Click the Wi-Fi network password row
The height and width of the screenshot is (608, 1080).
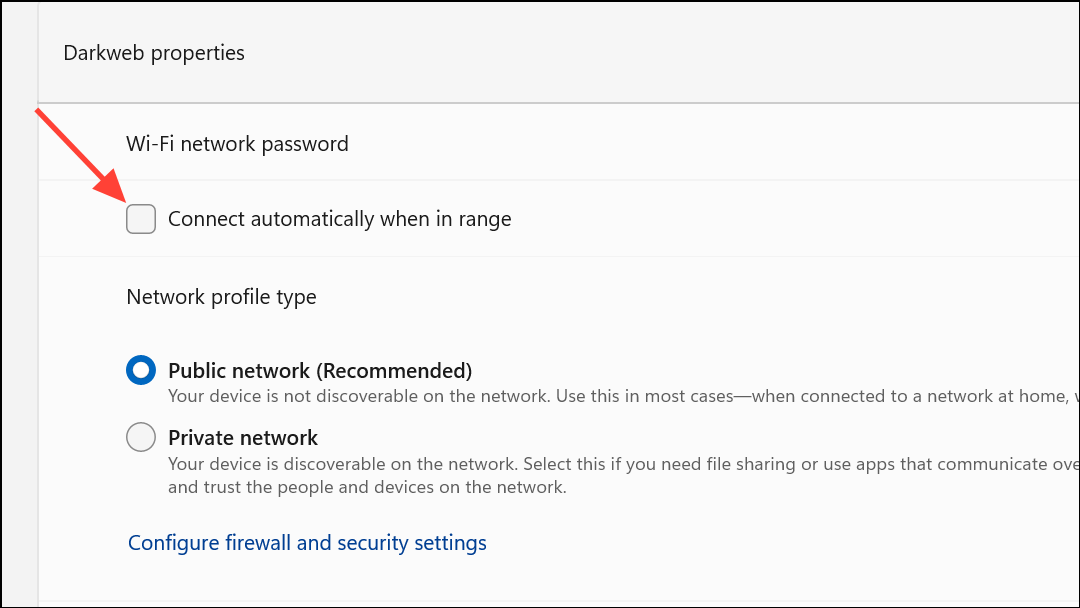click(237, 144)
